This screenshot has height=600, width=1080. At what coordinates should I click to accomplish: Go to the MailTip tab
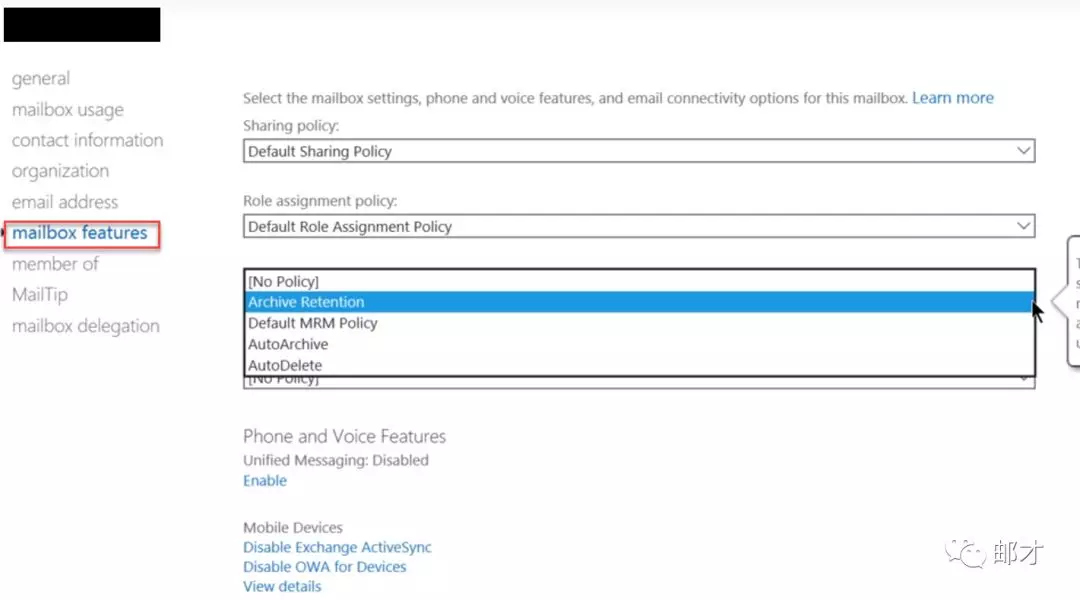coord(40,295)
